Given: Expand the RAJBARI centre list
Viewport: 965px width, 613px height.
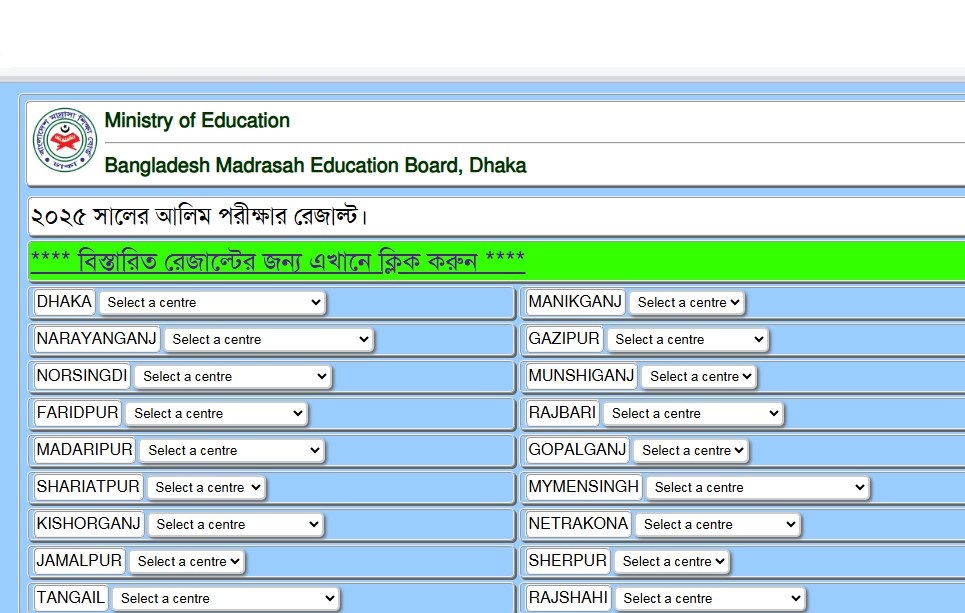Looking at the screenshot, I should (x=693, y=413).
